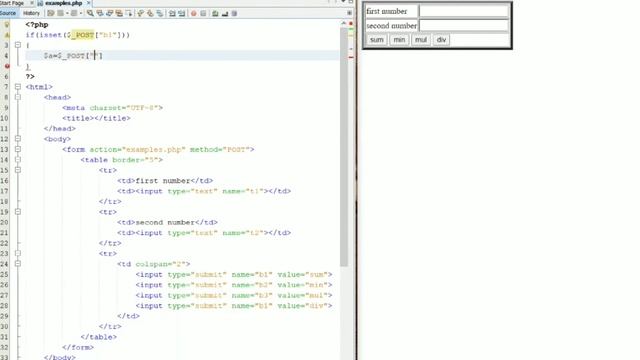Click 'second number' text in code line 20
Image resolution: width=640 pixels, height=360 pixels.
(165, 222)
